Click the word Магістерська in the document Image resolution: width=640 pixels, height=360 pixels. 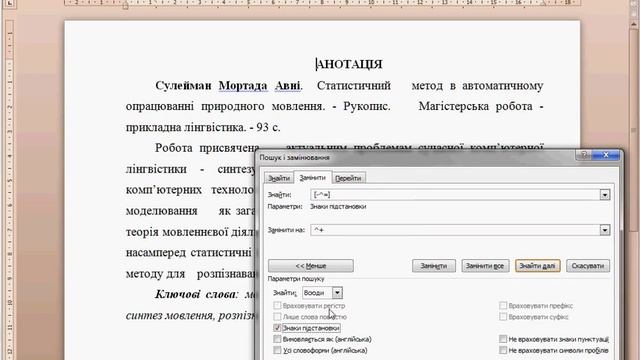(x=453, y=107)
